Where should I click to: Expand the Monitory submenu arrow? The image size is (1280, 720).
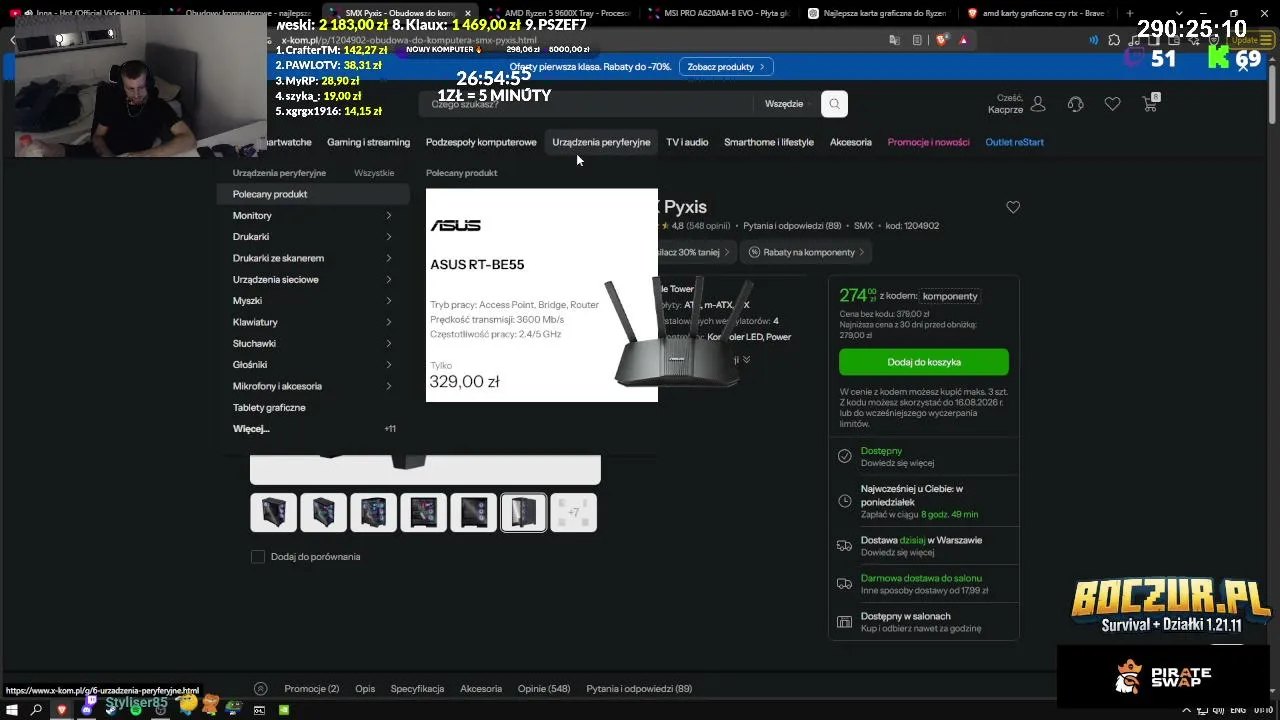point(389,216)
